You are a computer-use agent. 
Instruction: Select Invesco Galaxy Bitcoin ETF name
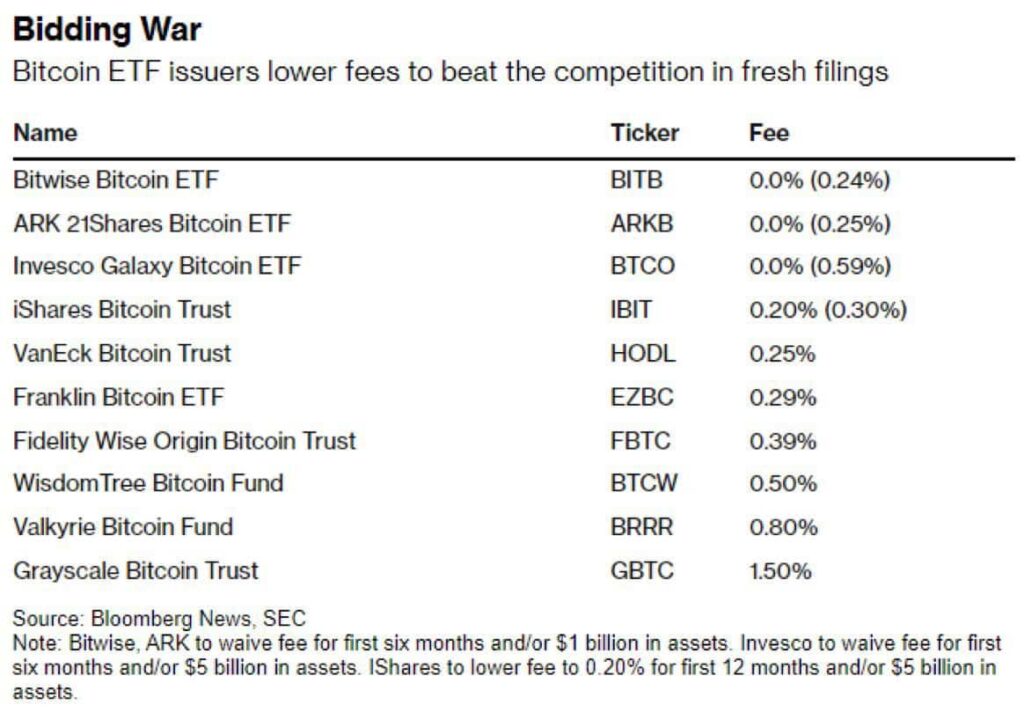click(156, 267)
